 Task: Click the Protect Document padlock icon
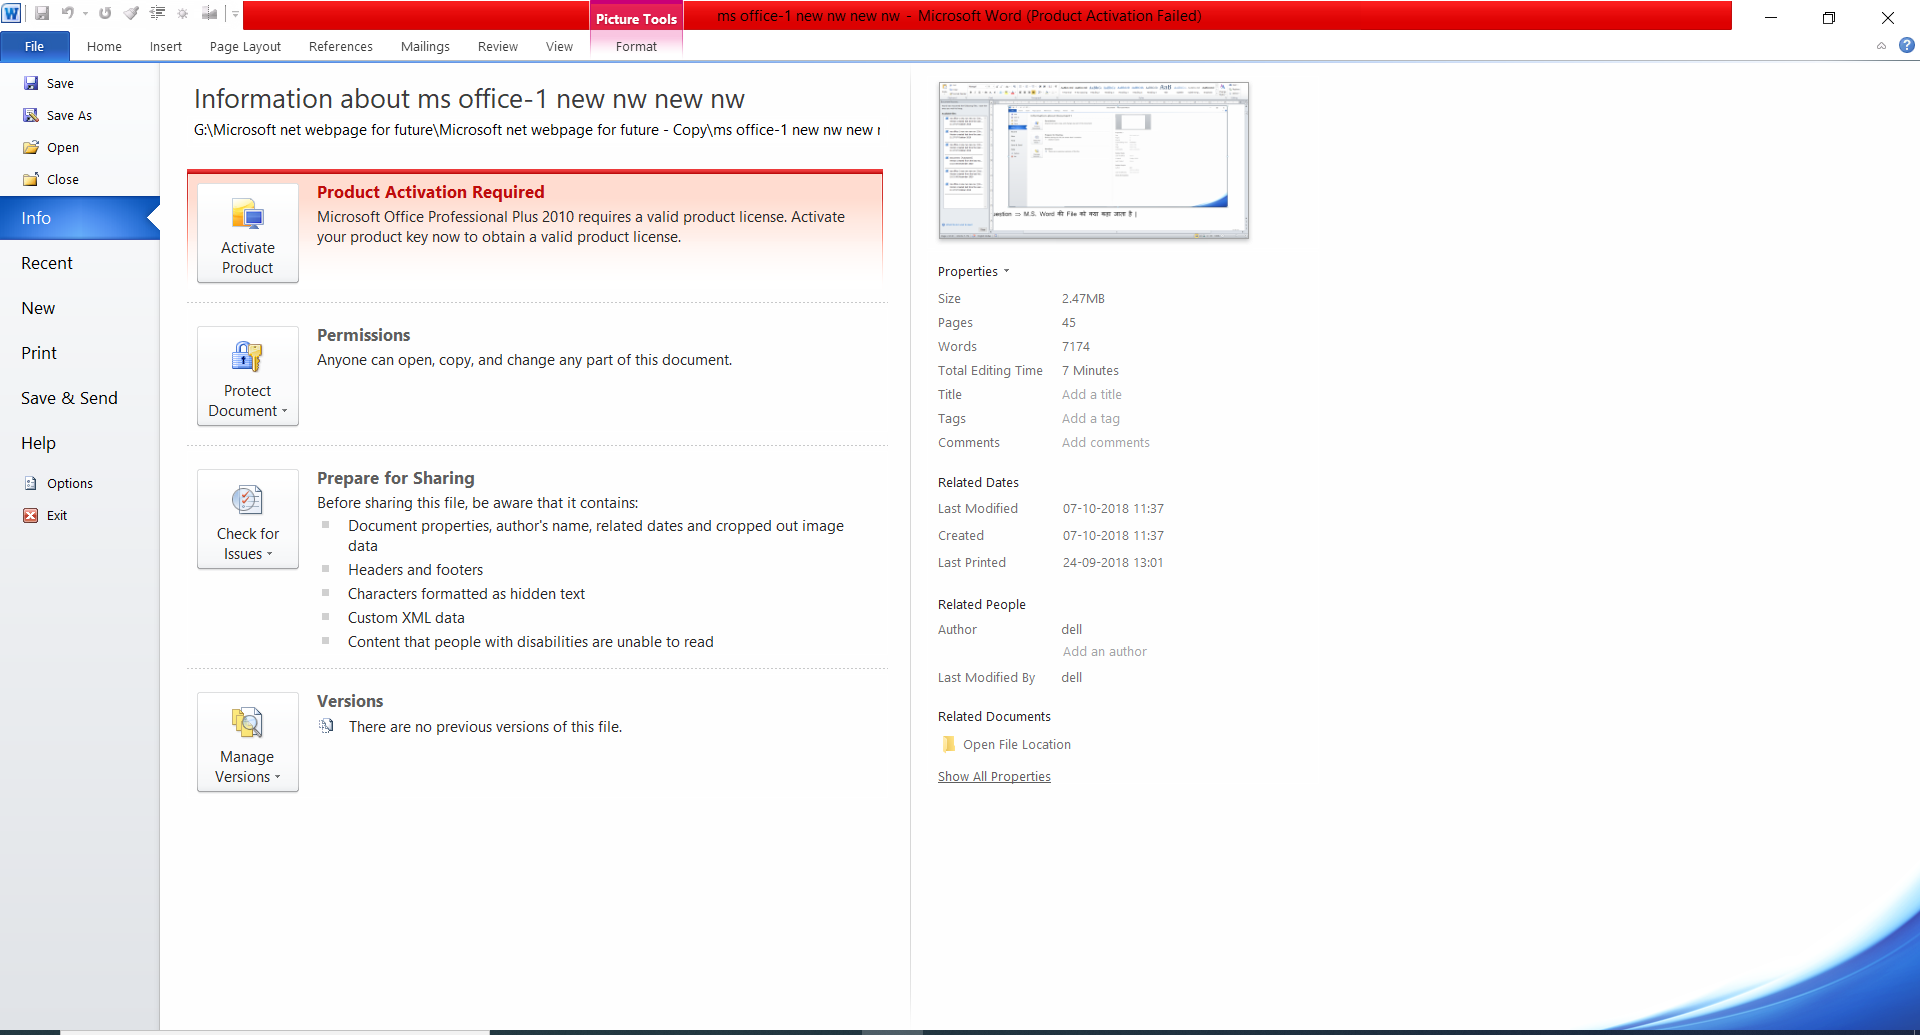click(247, 355)
